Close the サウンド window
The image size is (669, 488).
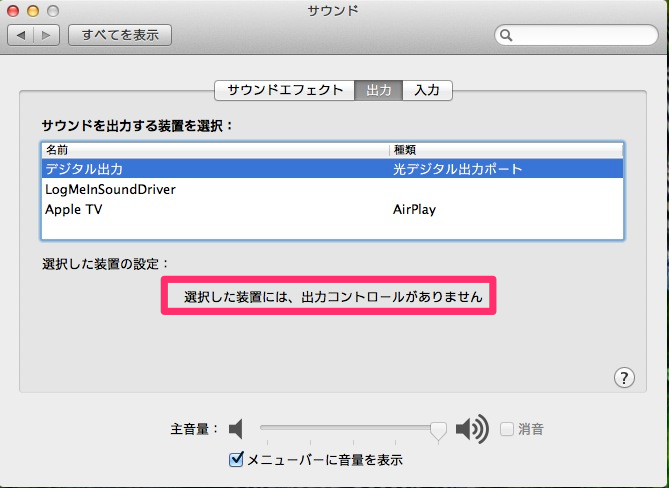coord(13,11)
